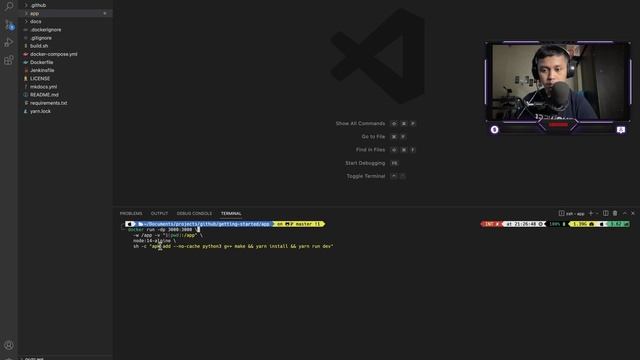Click the Show All Commands shortcut hint
The image size is (640, 360).
click(x=375, y=123)
